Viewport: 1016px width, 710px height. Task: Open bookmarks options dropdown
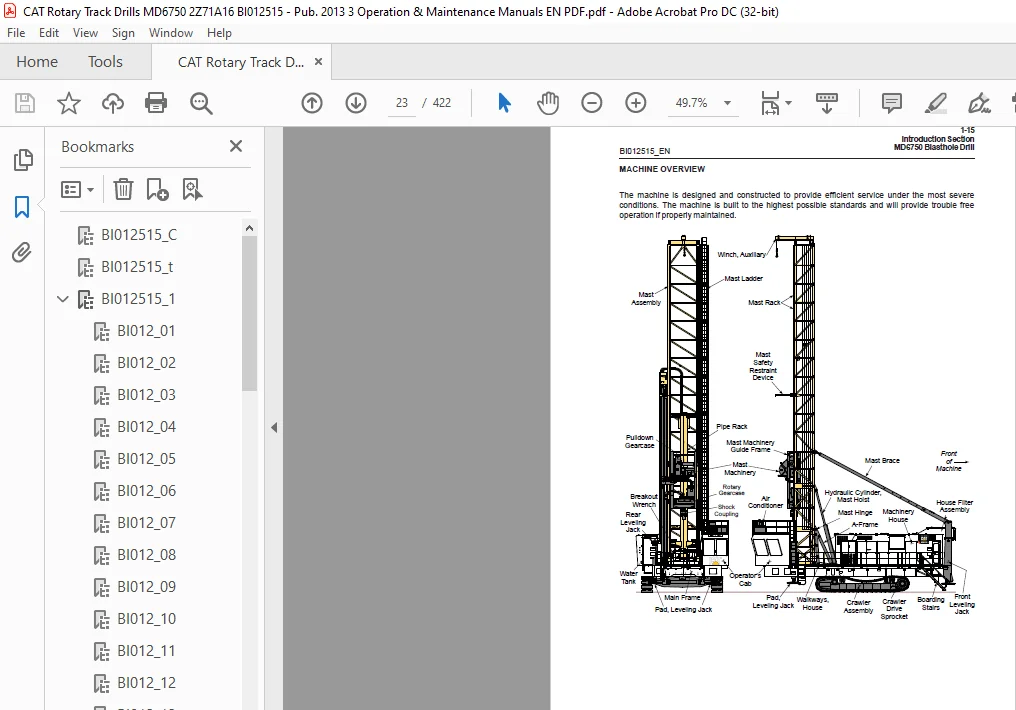click(x=77, y=190)
